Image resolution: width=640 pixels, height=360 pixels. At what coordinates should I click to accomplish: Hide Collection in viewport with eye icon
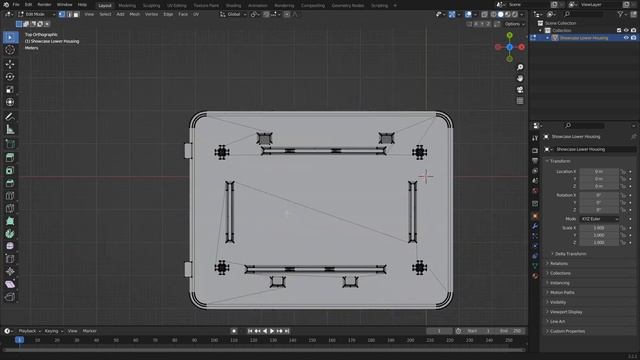[626, 31]
